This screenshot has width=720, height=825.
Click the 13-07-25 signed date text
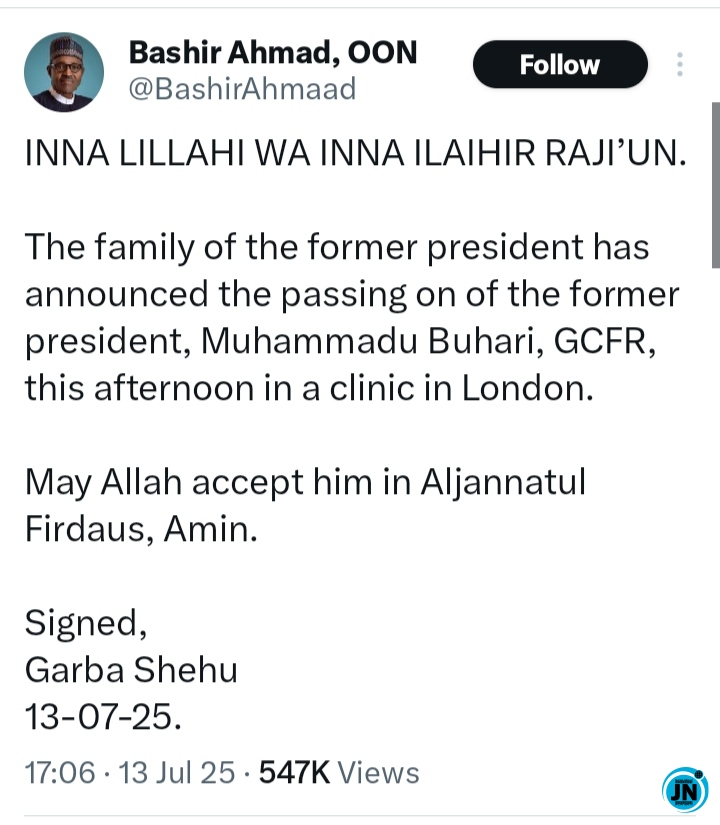(x=103, y=717)
